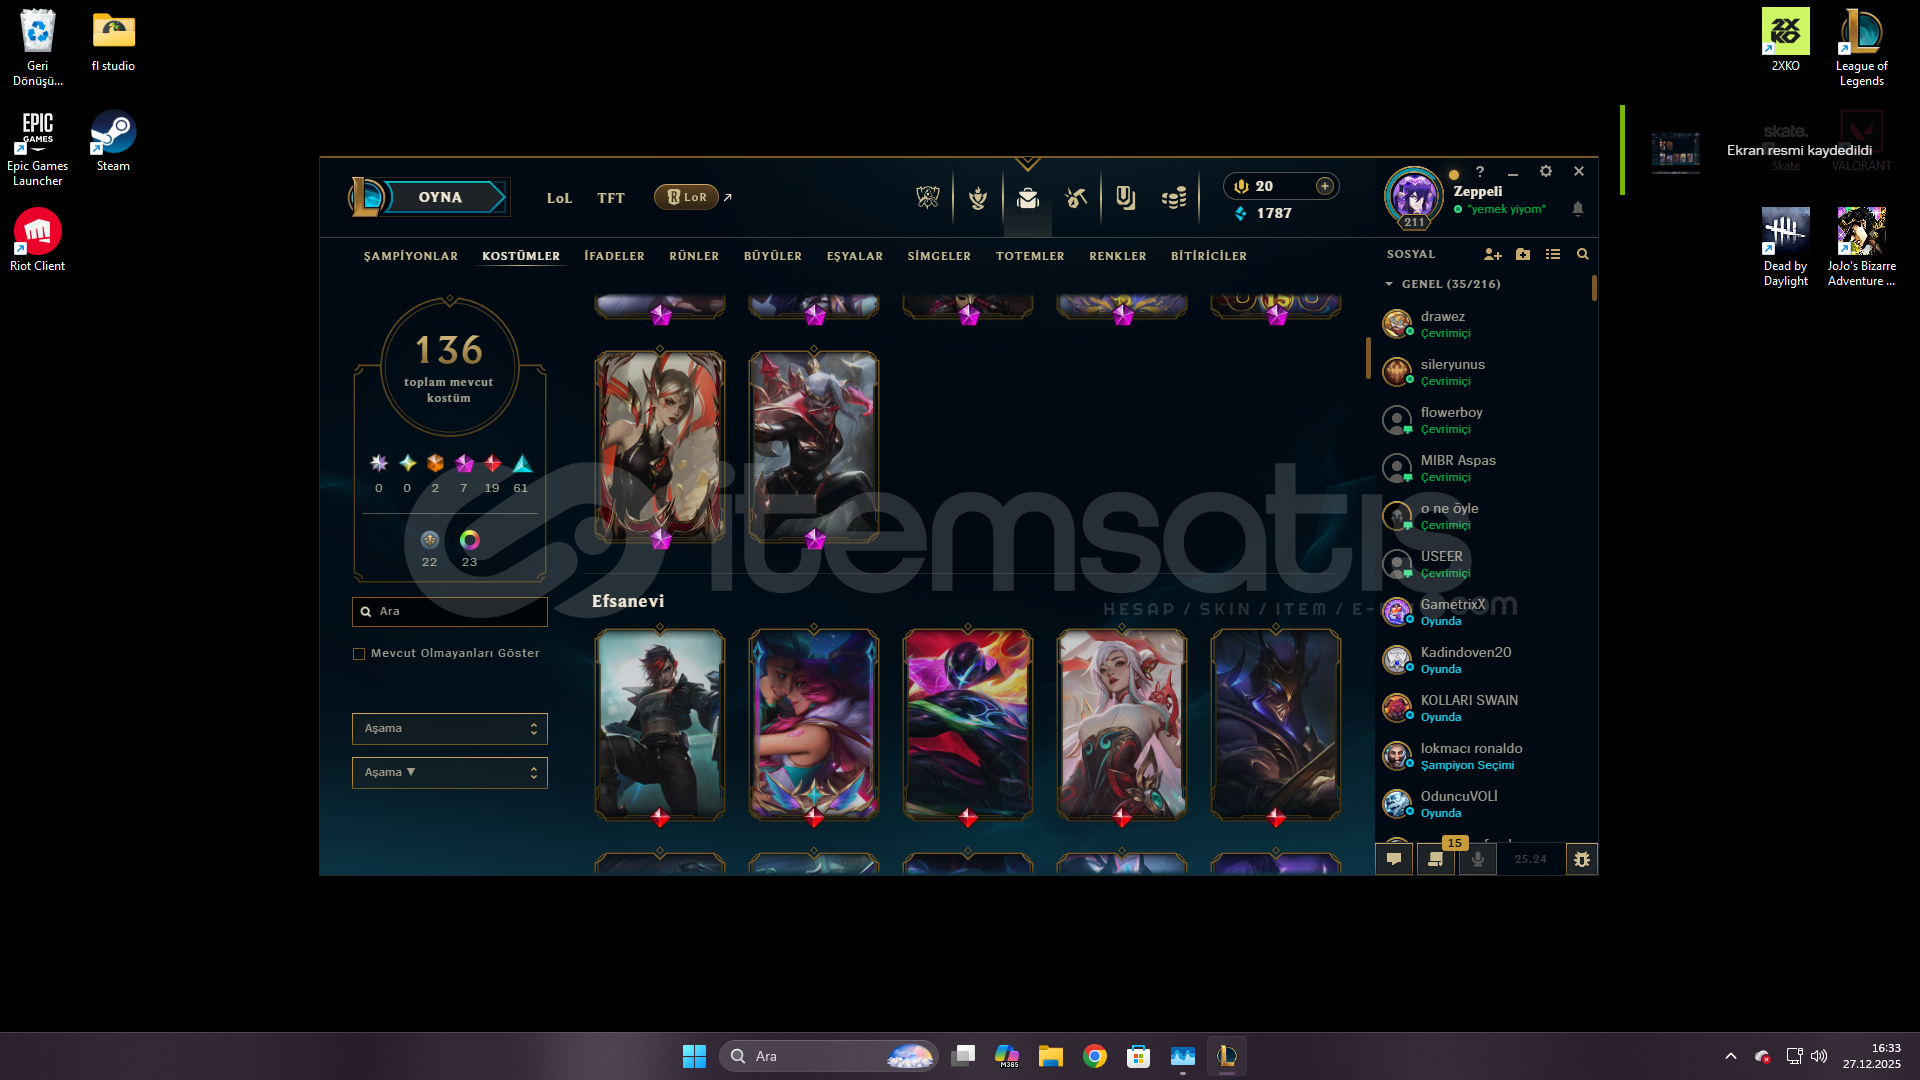Click the new friend folder icon
Image resolution: width=1920 pixels, height=1080 pixels.
(1523, 255)
